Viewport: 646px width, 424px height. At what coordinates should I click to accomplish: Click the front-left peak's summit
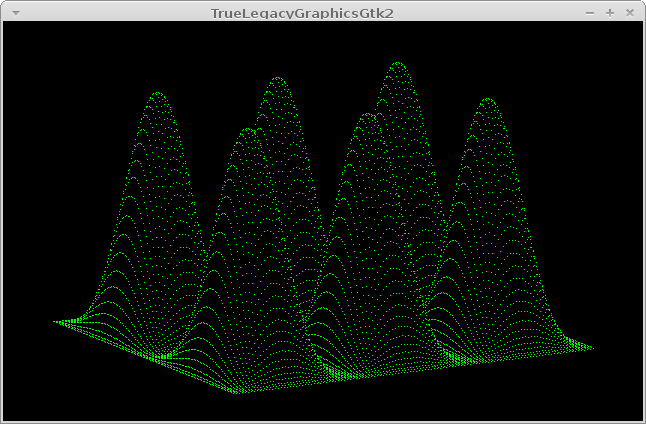tap(249, 129)
